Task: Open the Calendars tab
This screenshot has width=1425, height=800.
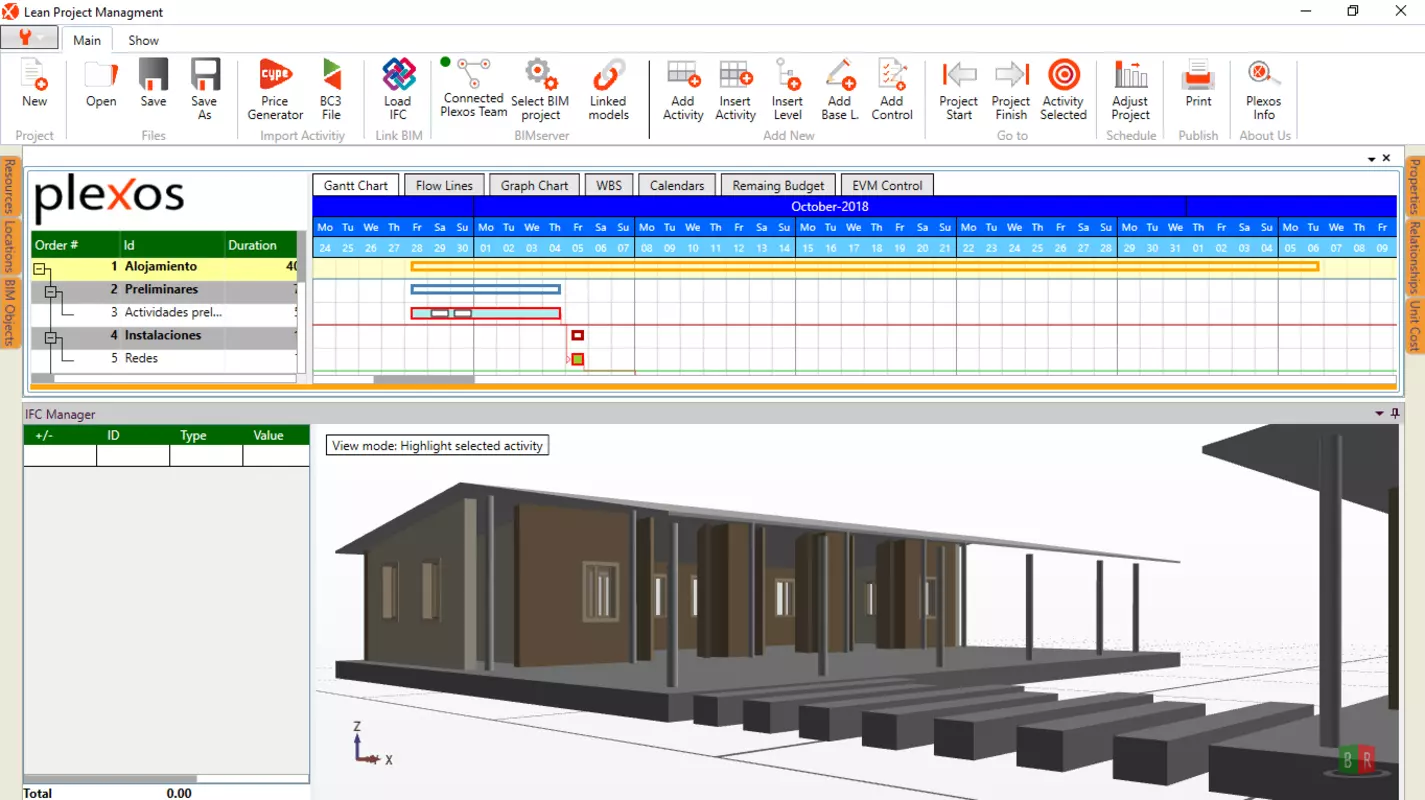Action: tap(677, 185)
